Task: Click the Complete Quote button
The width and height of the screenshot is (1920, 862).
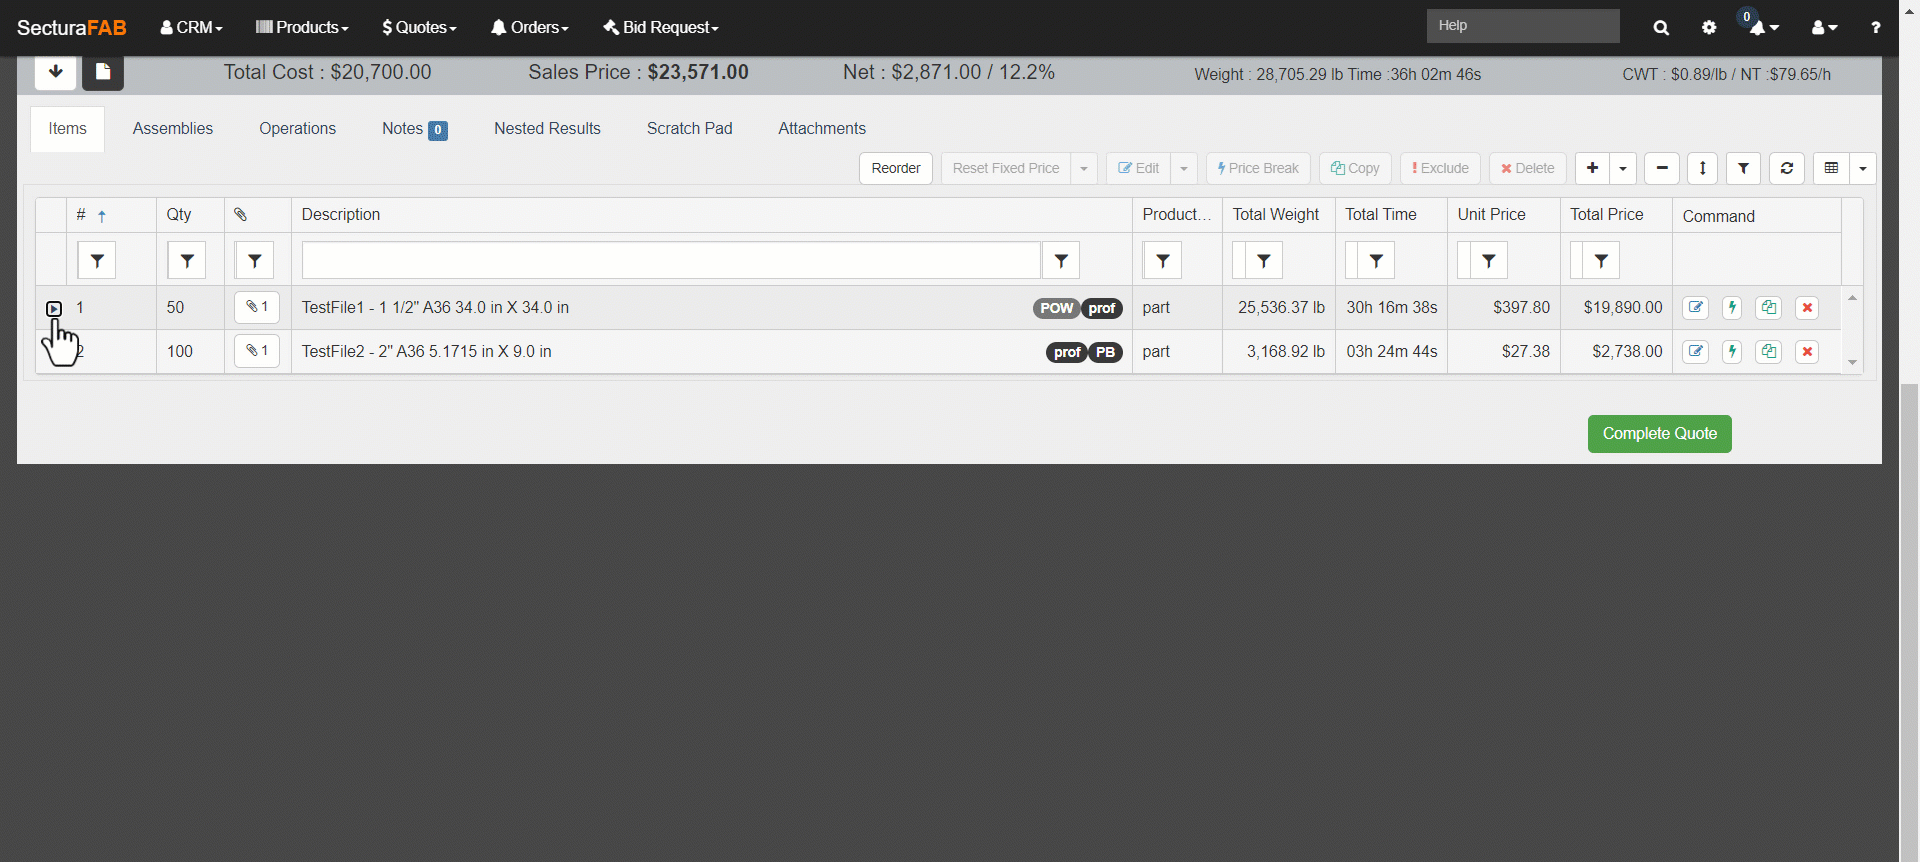Action: pyautogui.click(x=1659, y=434)
